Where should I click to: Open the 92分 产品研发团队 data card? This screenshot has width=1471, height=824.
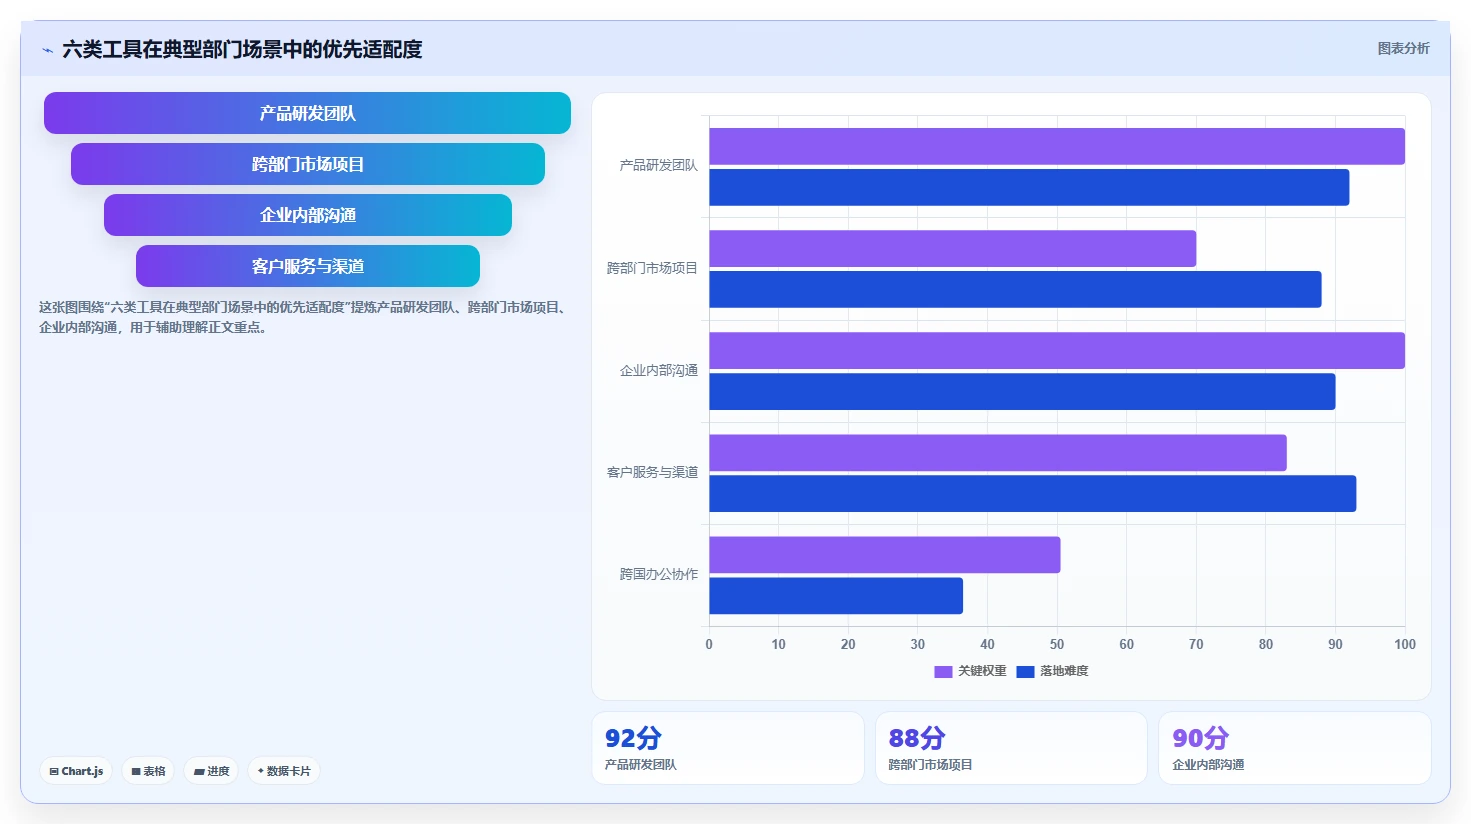pos(728,748)
